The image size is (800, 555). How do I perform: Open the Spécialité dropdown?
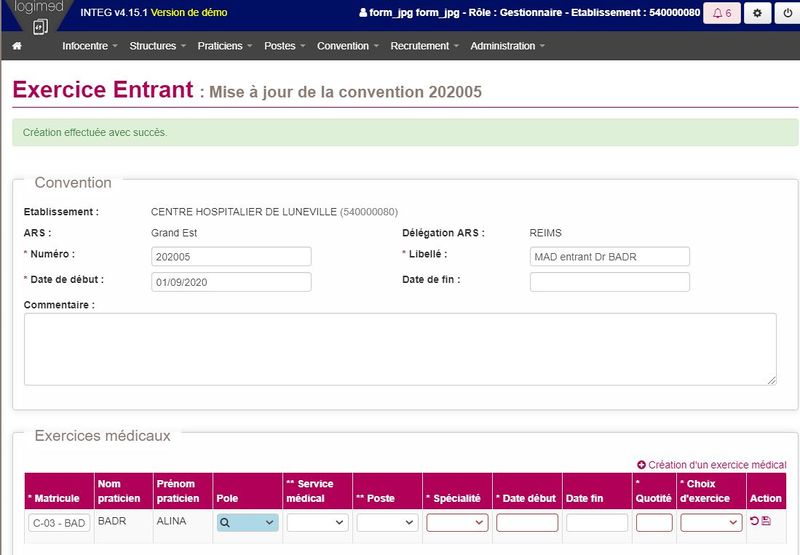click(457, 522)
